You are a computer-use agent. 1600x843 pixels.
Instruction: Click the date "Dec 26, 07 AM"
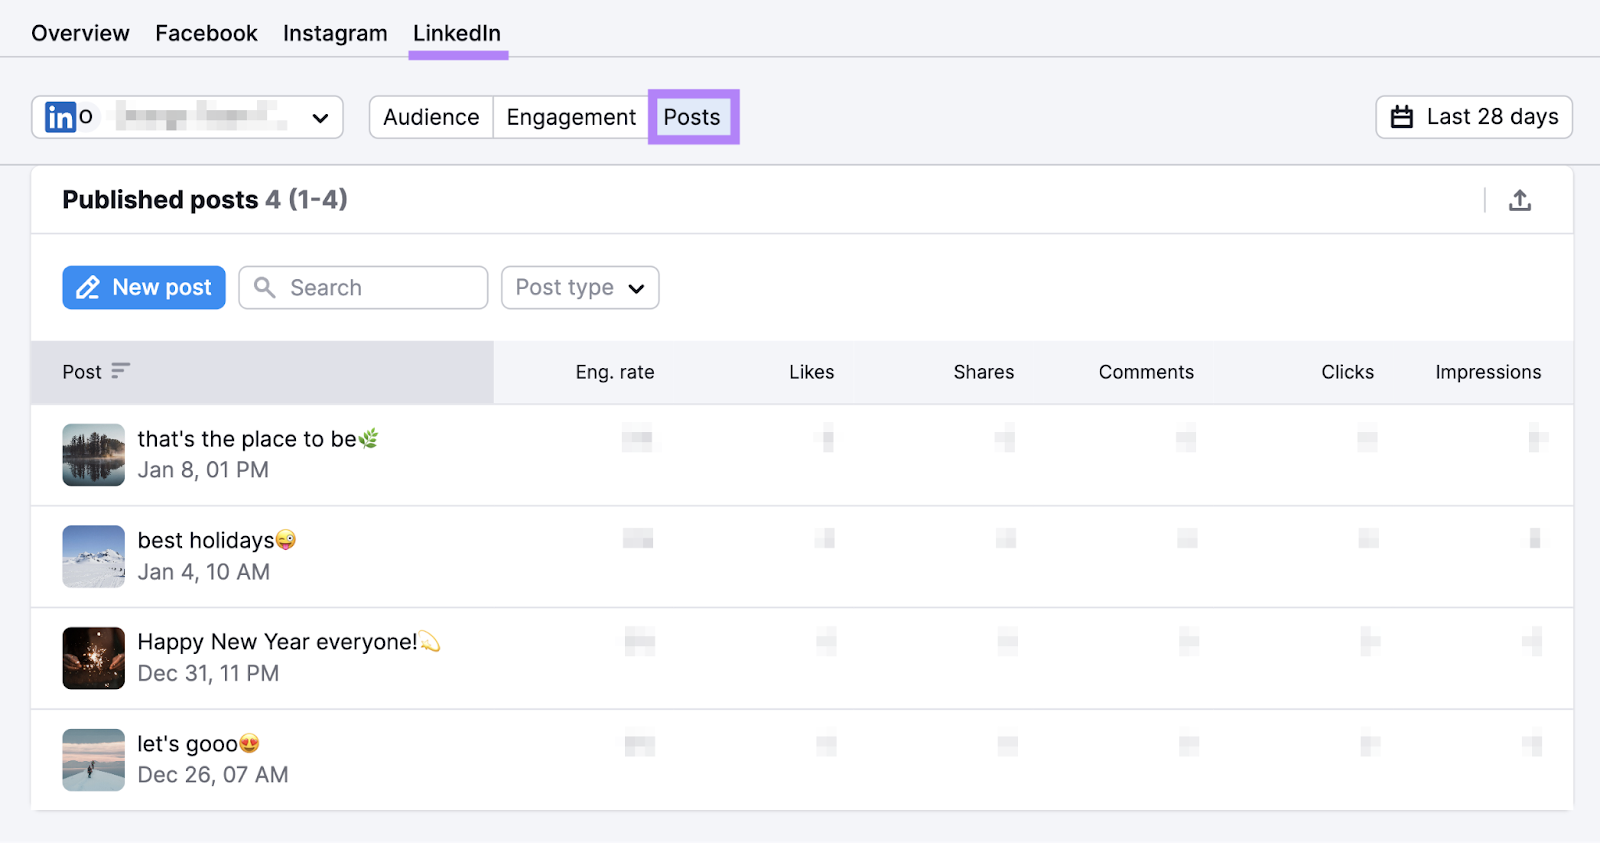coord(213,775)
